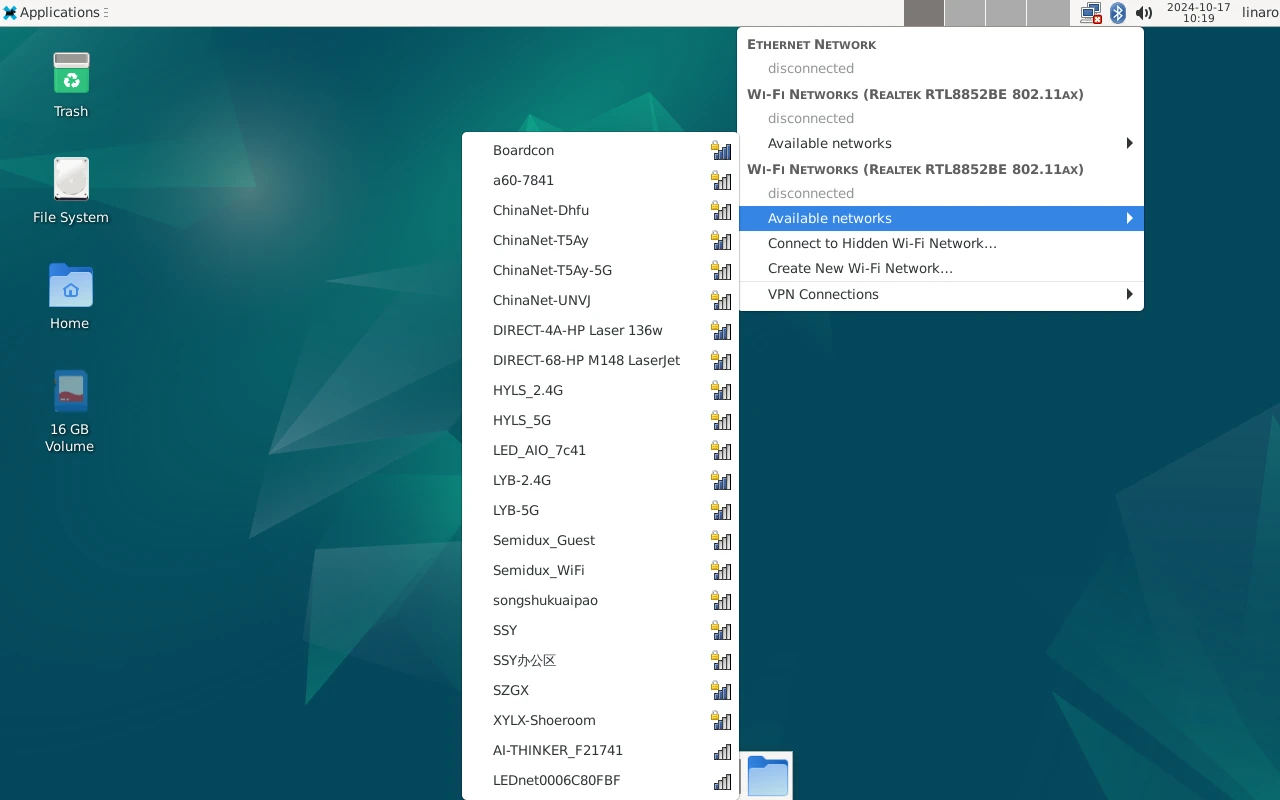
Task: Connect to LYB-5G network
Action: [600, 510]
